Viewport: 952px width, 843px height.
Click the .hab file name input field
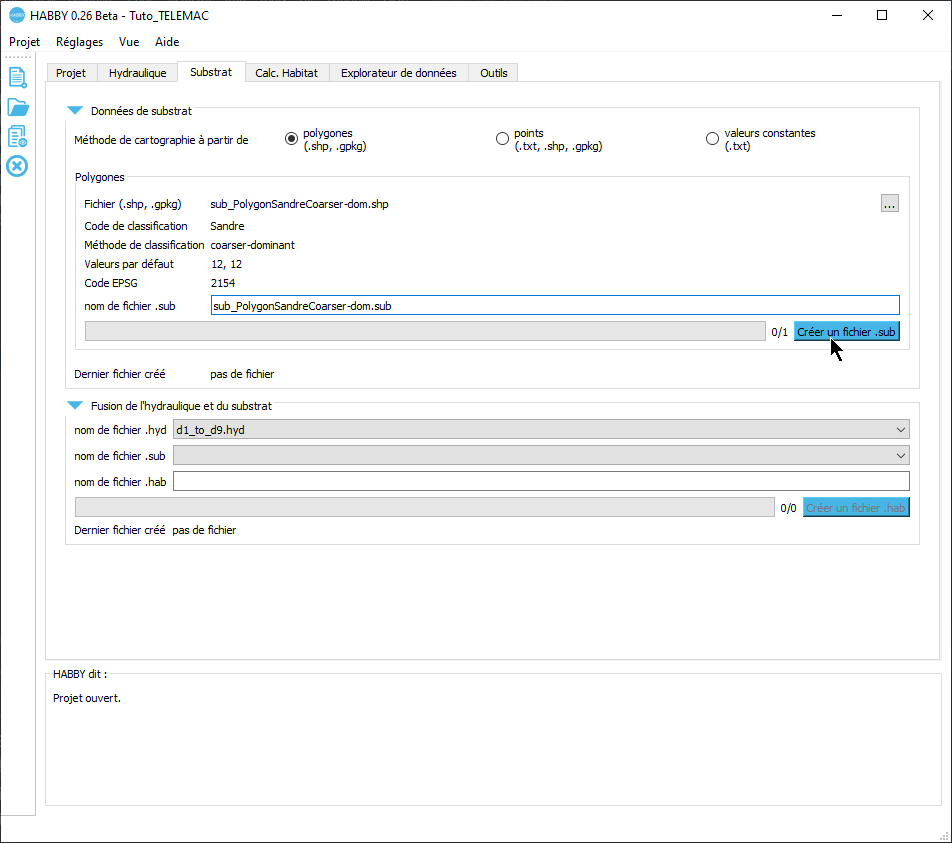540,482
